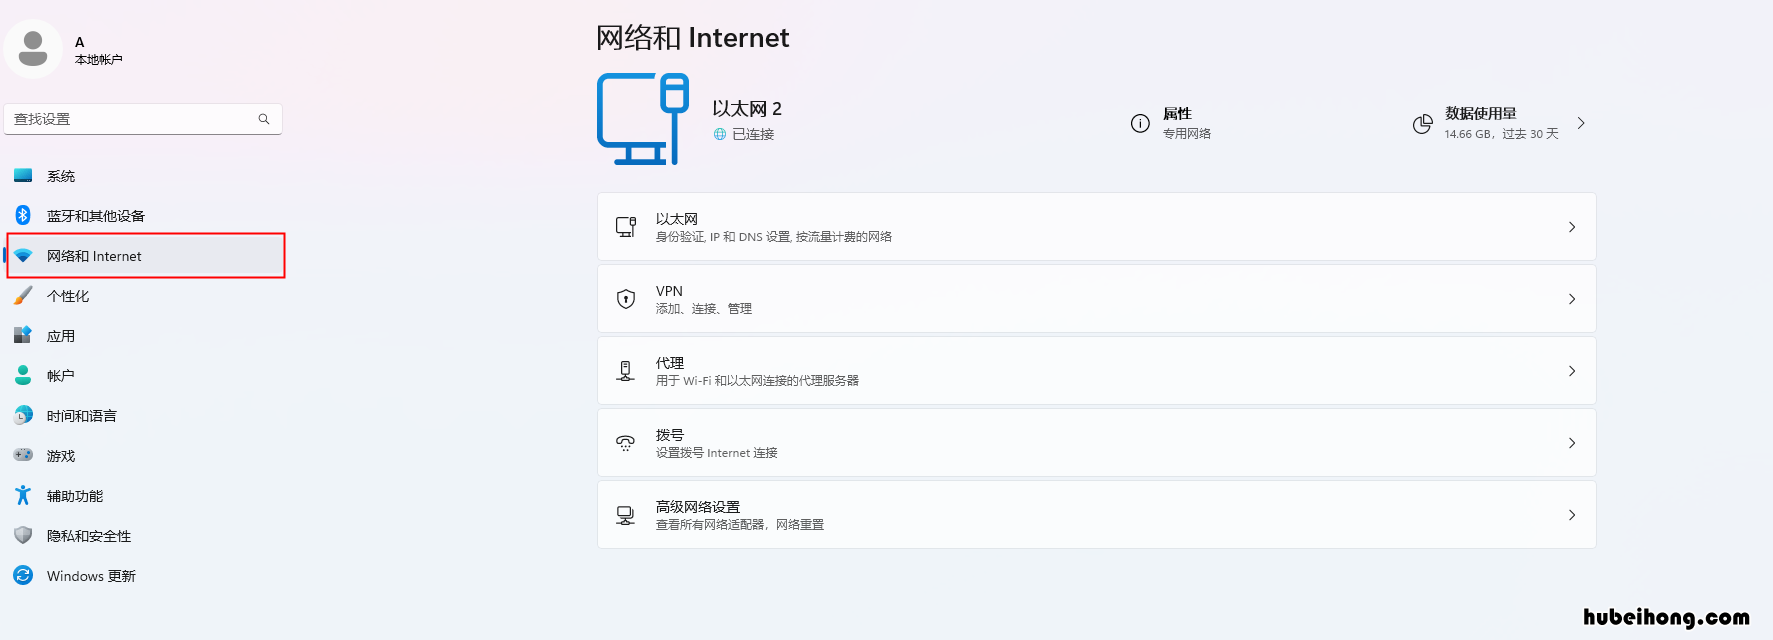Open 帐户 settings category
The image size is (1773, 640).
(x=145, y=376)
